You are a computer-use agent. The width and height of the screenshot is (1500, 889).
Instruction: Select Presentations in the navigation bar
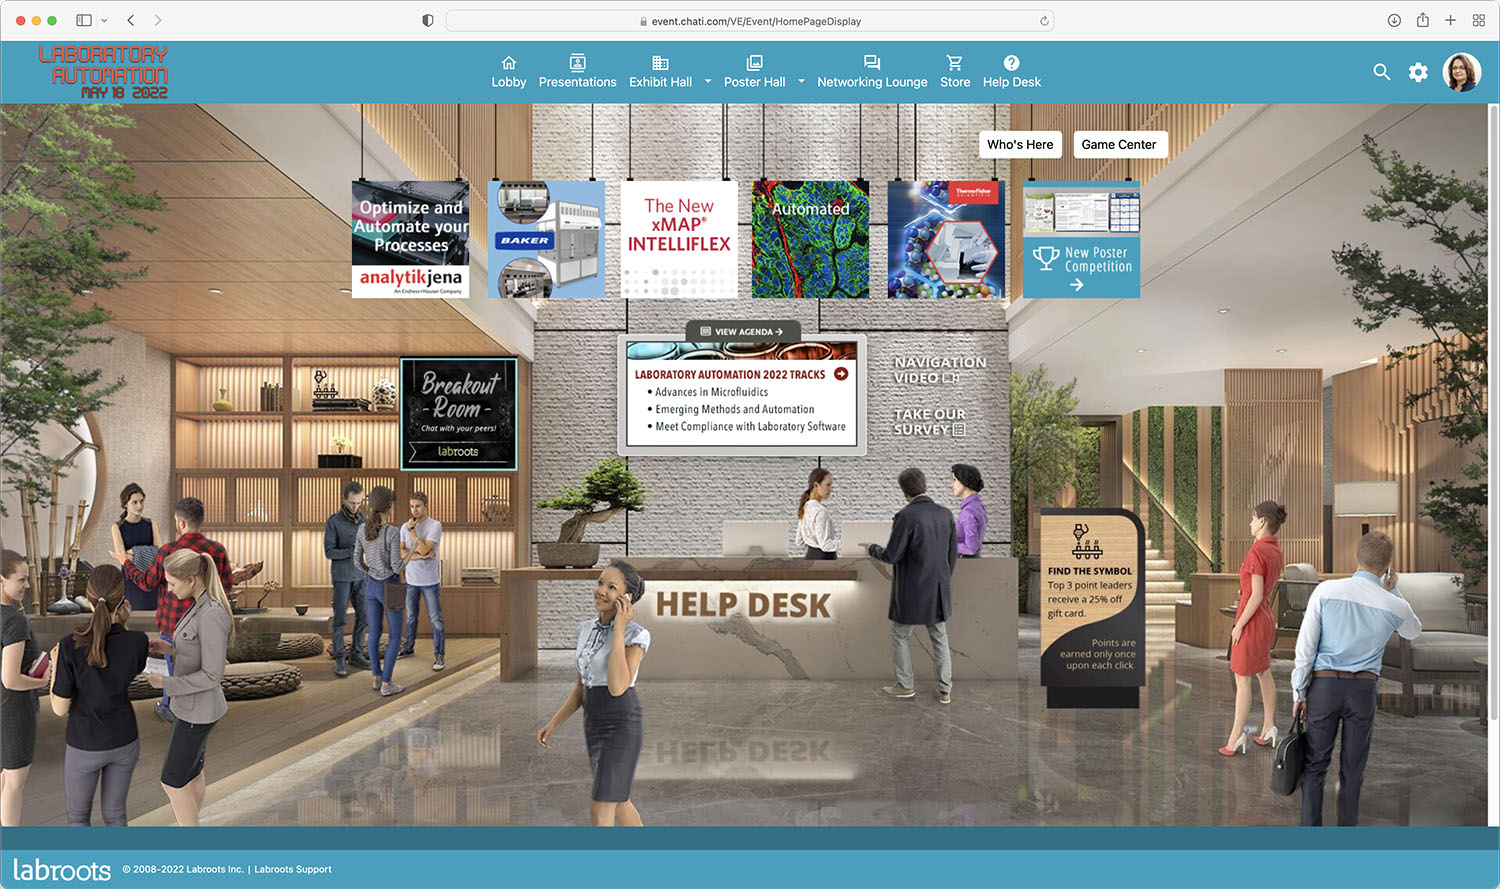tap(577, 70)
